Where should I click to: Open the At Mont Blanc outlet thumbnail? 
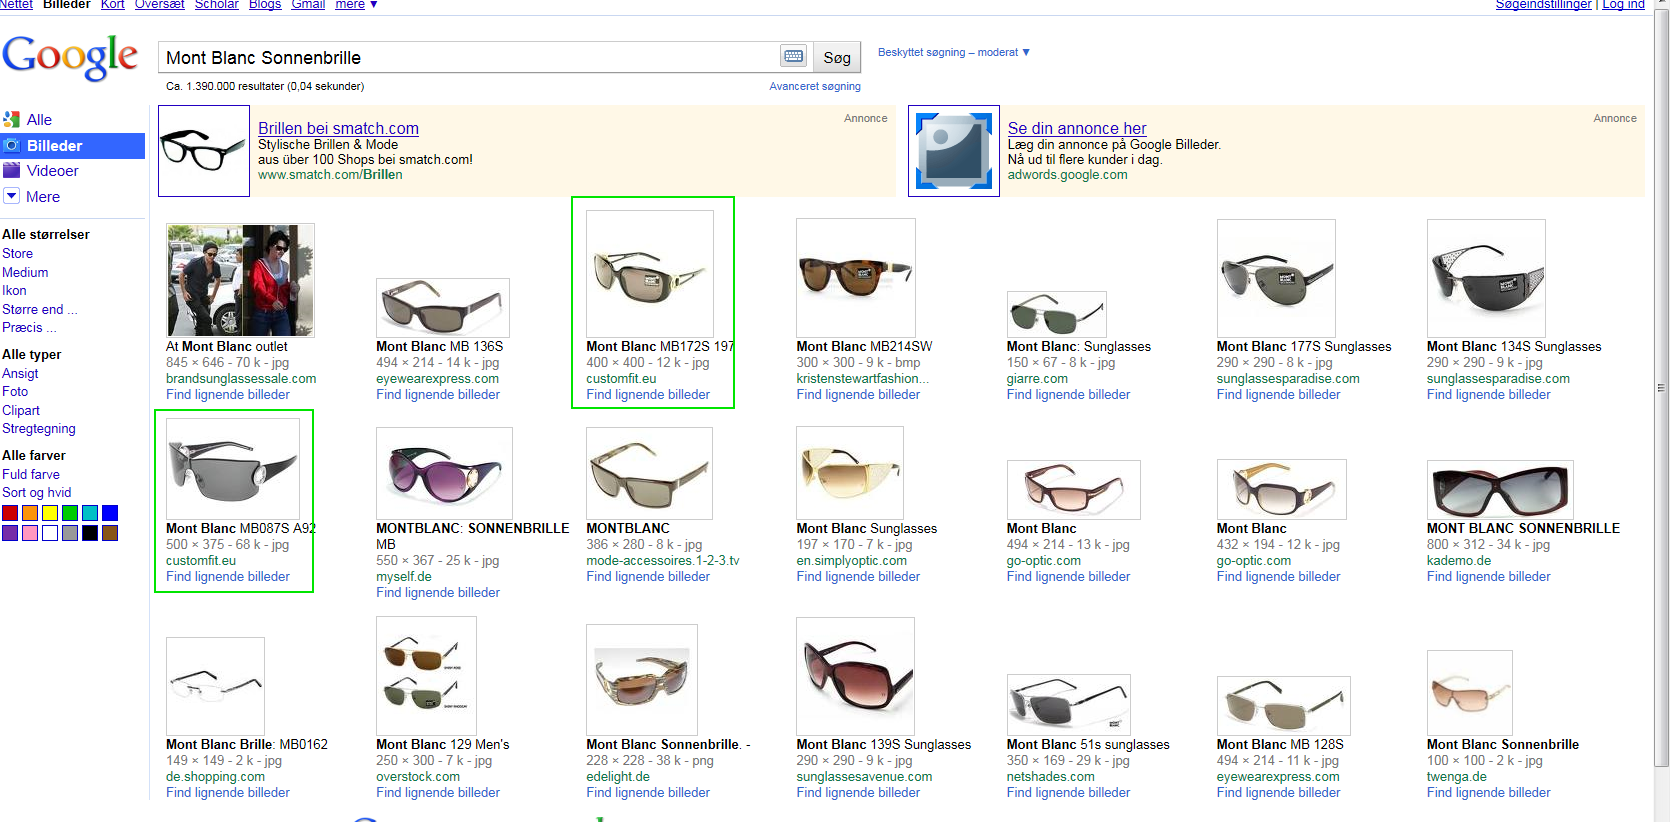tap(240, 280)
